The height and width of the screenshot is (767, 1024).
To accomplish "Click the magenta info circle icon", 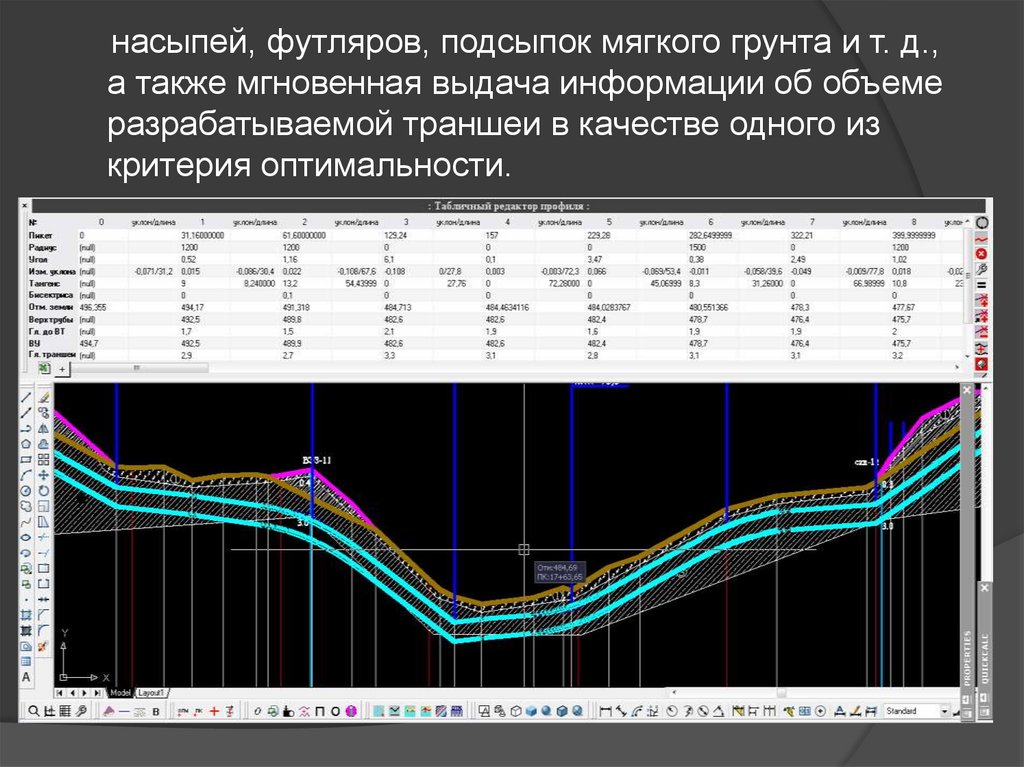I will point(351,711).
